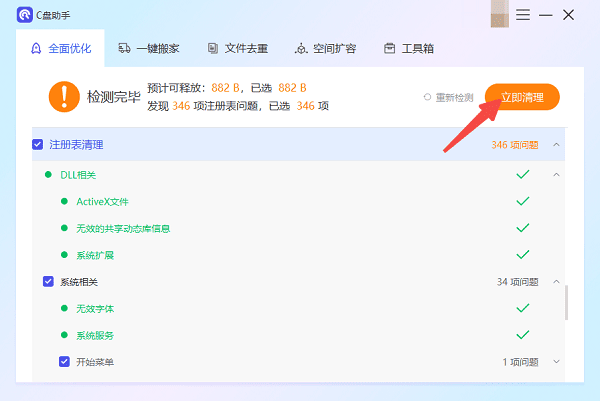Screen dimensions: 600x401
Task: Click 重新检测 to rescan
Action: (x=449, y=98)
